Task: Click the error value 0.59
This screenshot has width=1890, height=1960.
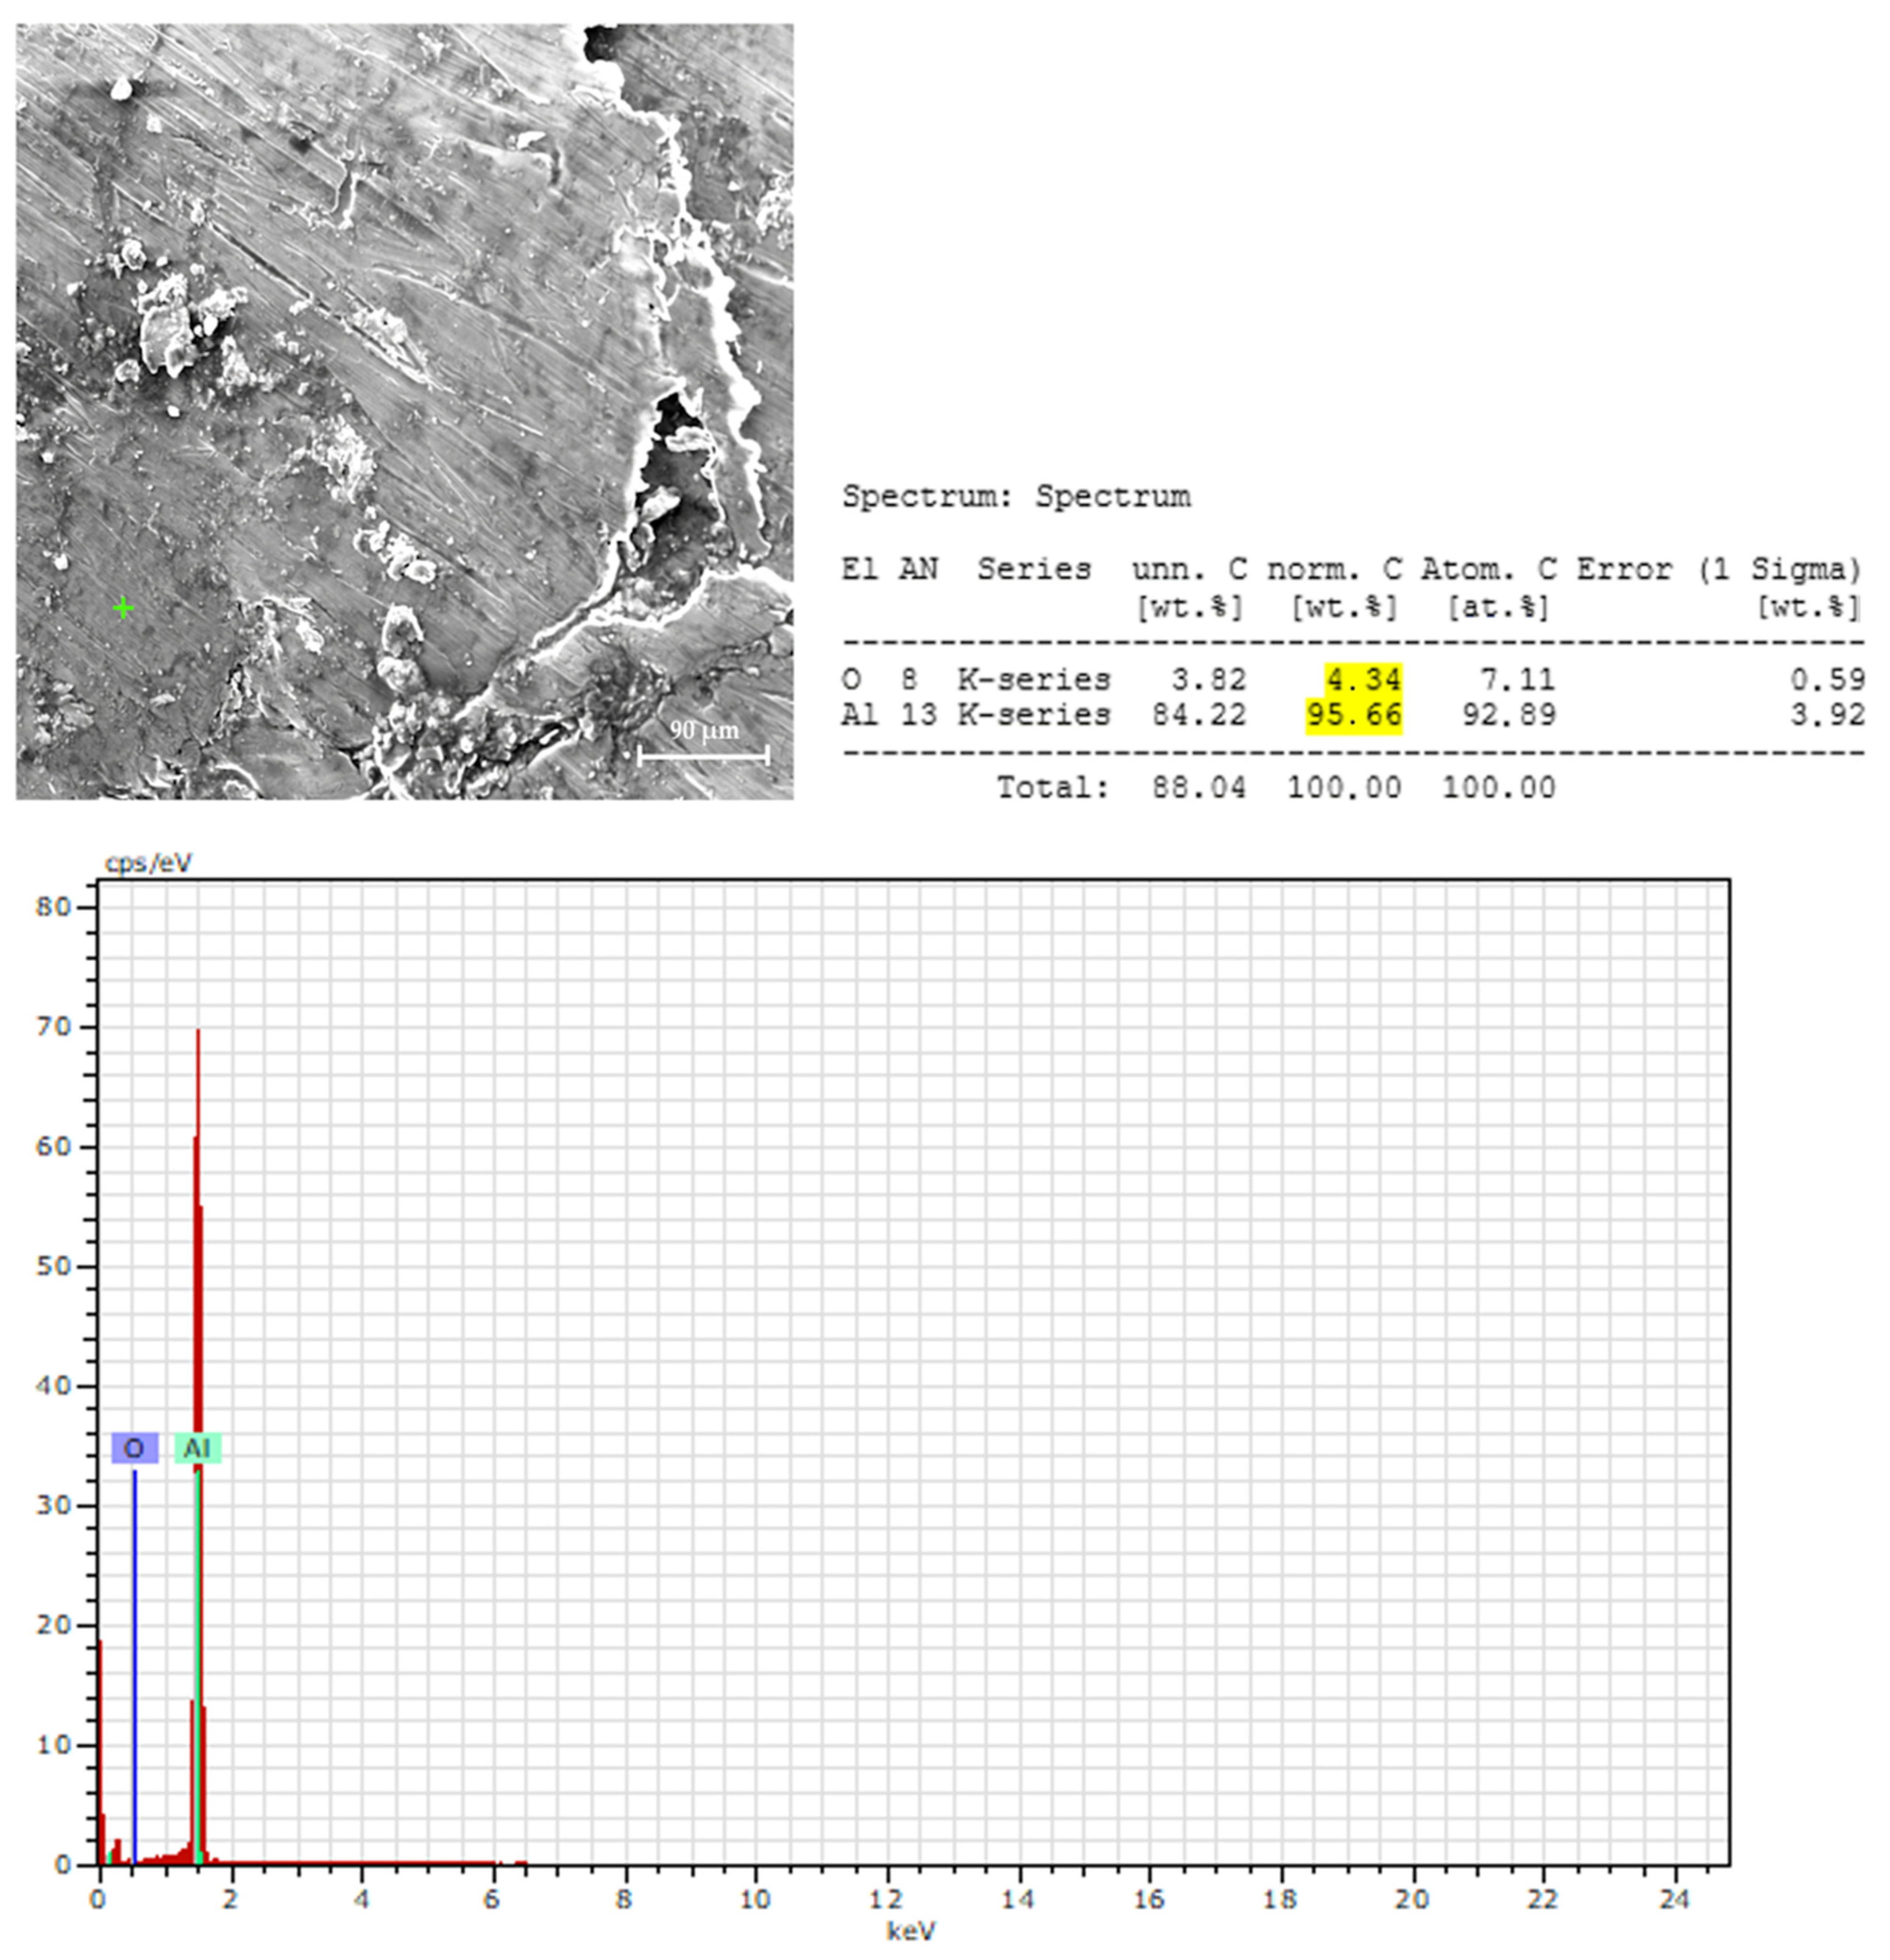Action: click(1827, 680)
